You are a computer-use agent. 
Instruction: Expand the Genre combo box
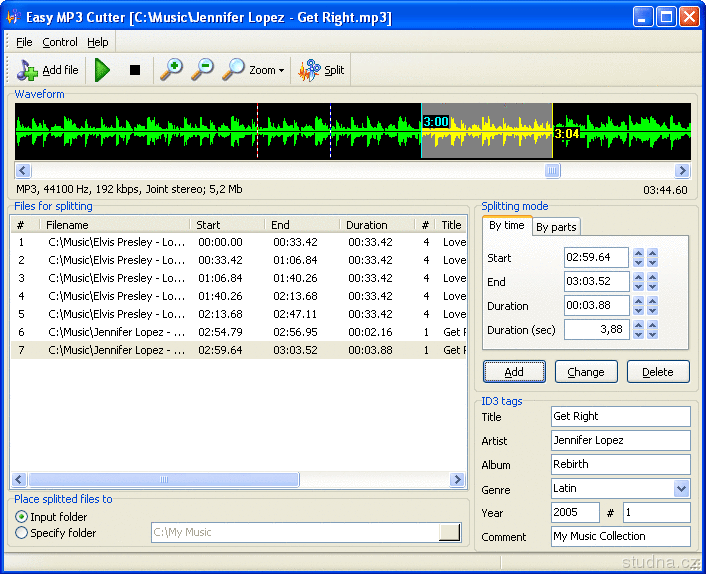[681, 489]
